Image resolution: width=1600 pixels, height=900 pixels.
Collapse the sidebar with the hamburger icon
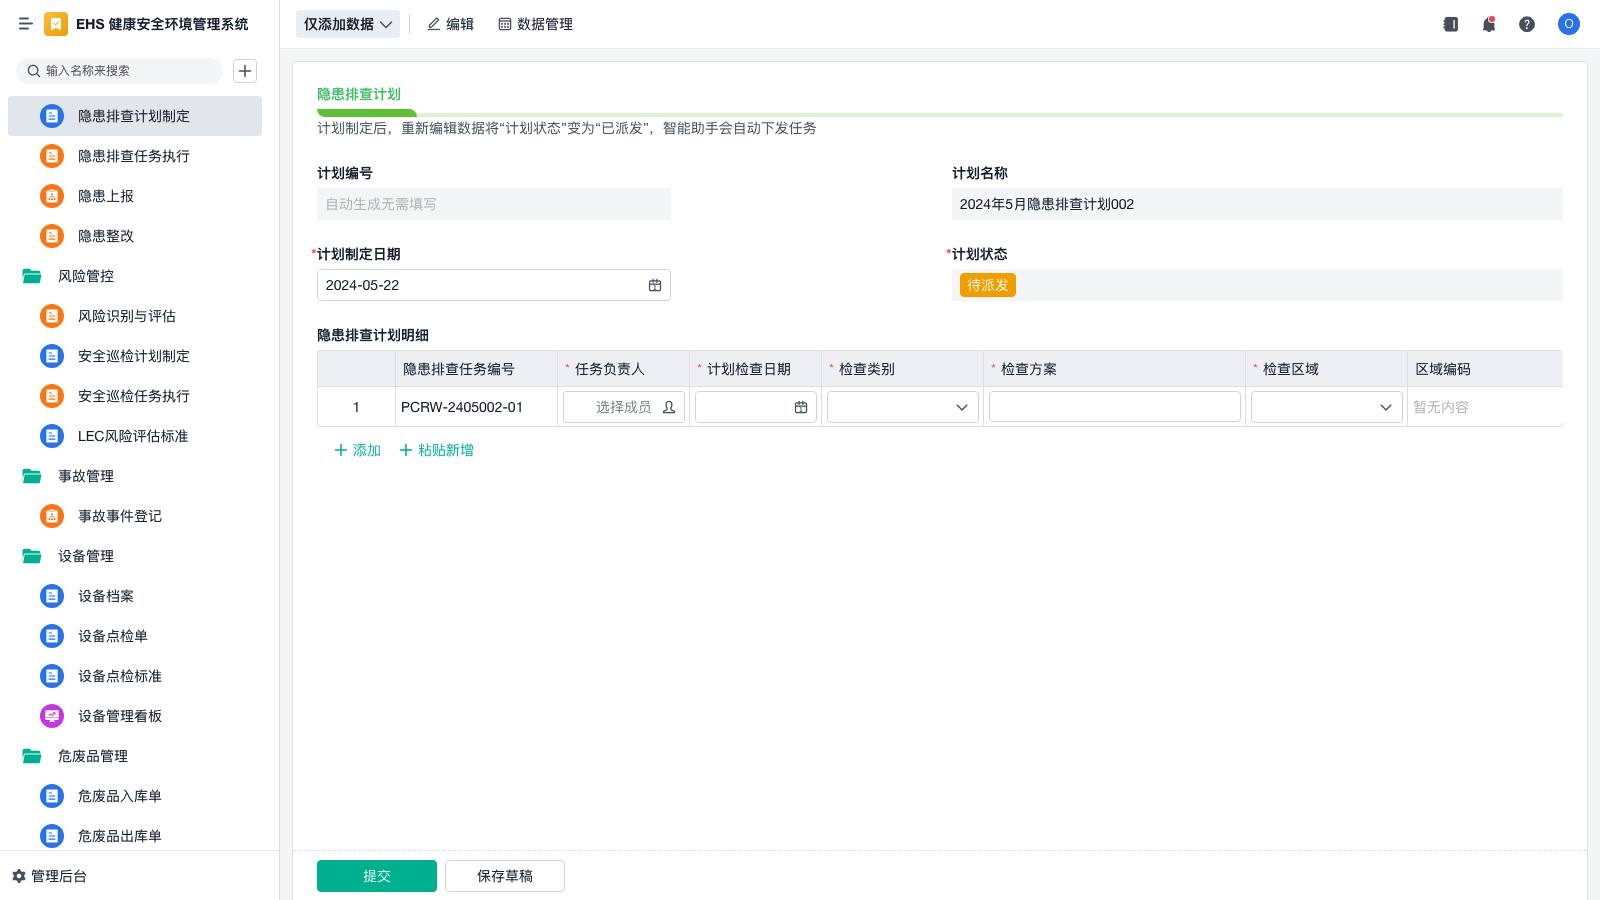[x=25, y=24]
